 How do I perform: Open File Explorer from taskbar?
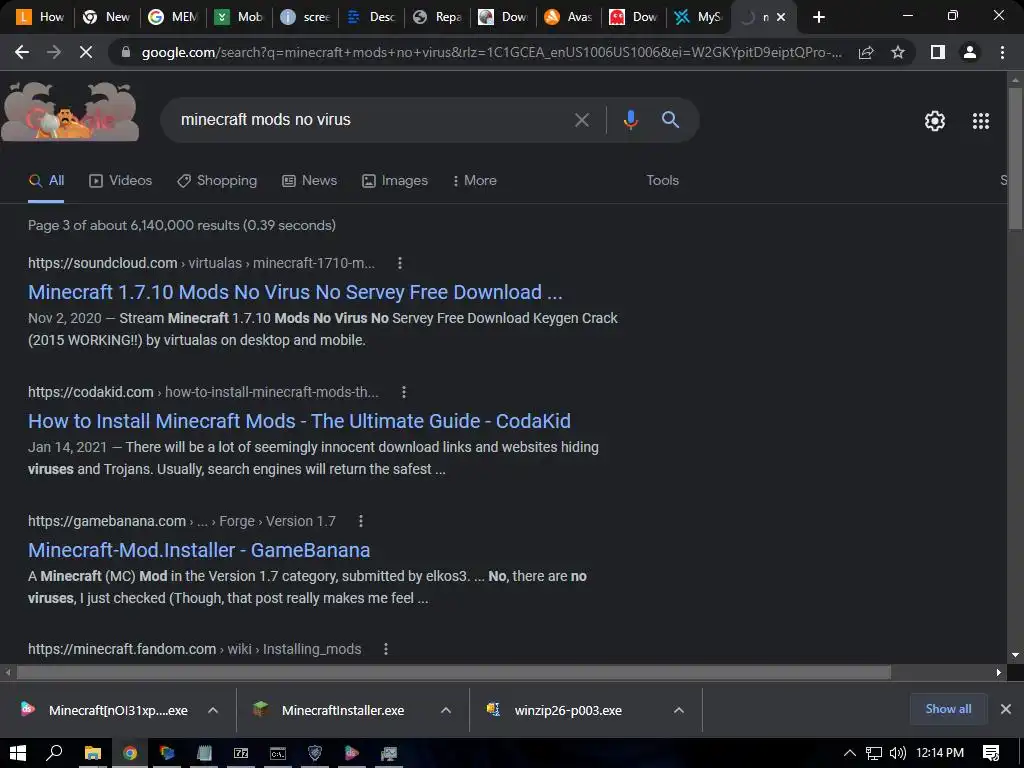tap(92, 753)
